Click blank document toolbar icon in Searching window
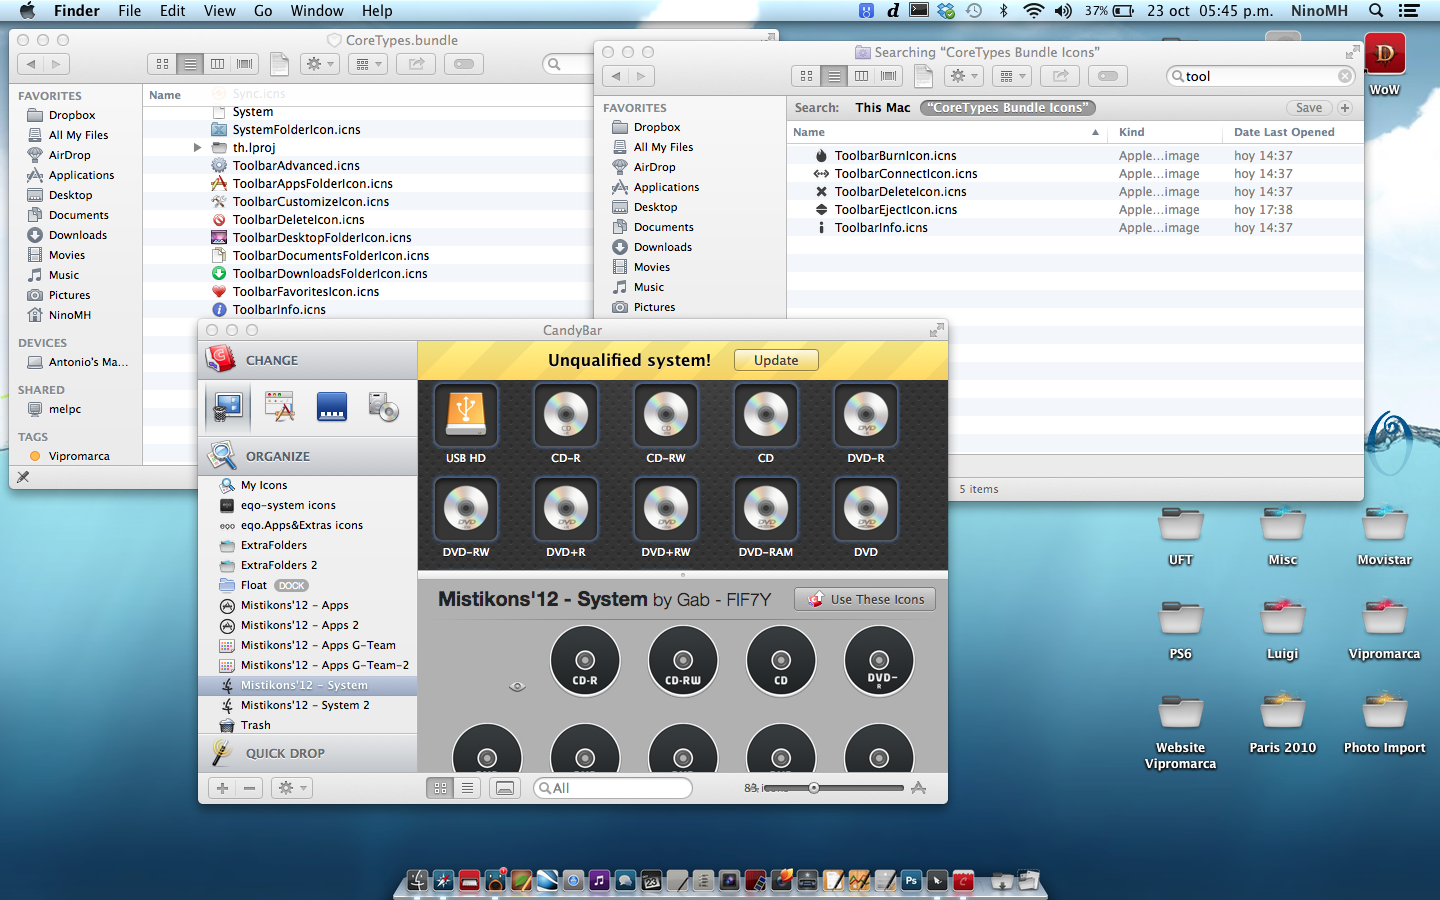This screenshot has width=1440, height=900. click(x=924, y=76)
